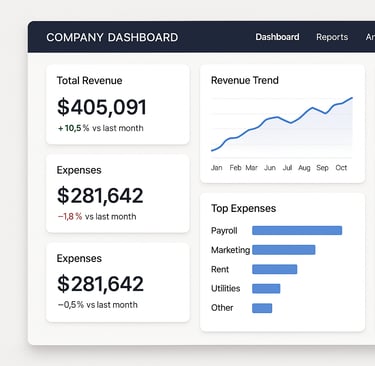The image size is (375, 366).
Task: Open the Dashboard nav tab
Action: [277, 37]
